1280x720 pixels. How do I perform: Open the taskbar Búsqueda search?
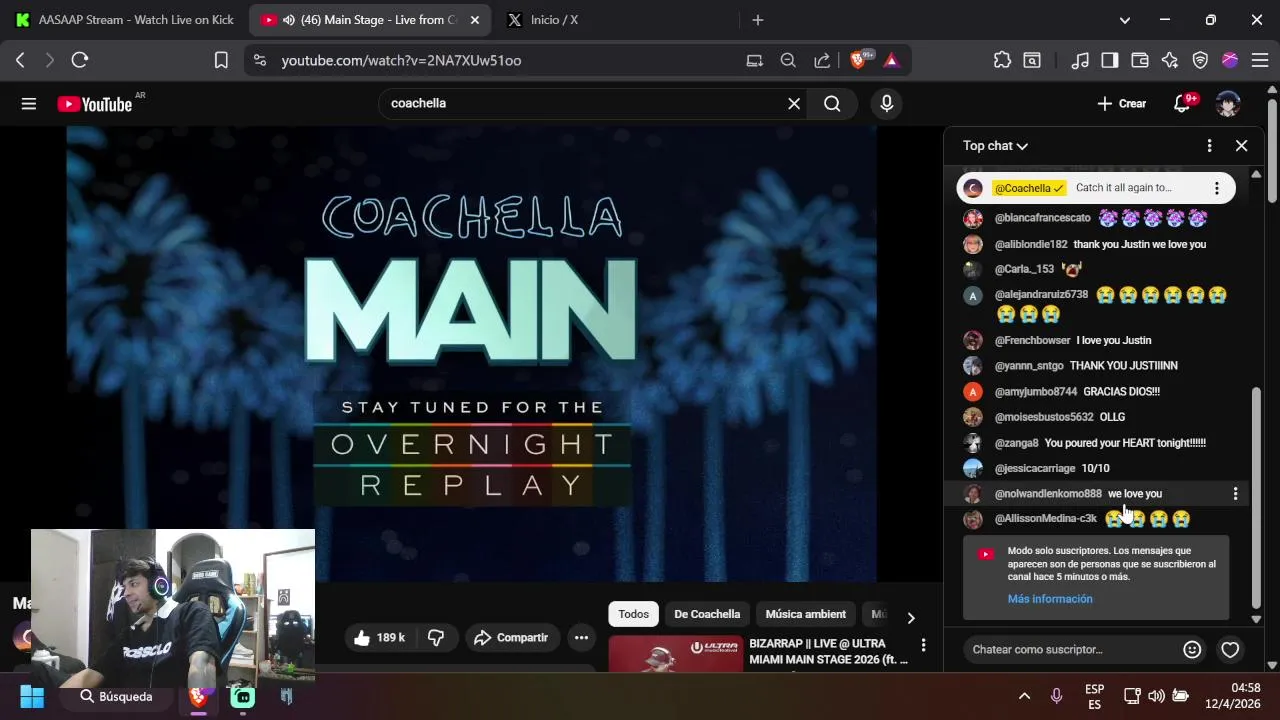(x=117, y=696)
